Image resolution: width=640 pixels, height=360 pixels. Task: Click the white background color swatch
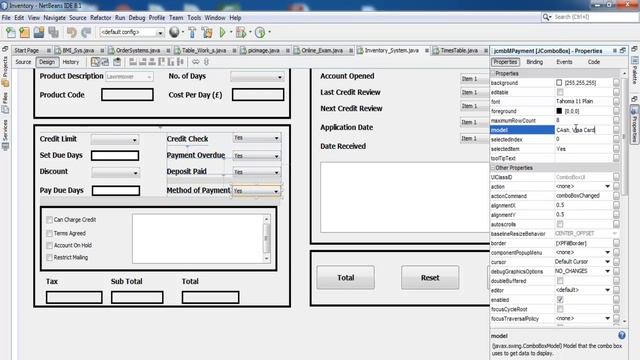559,82
